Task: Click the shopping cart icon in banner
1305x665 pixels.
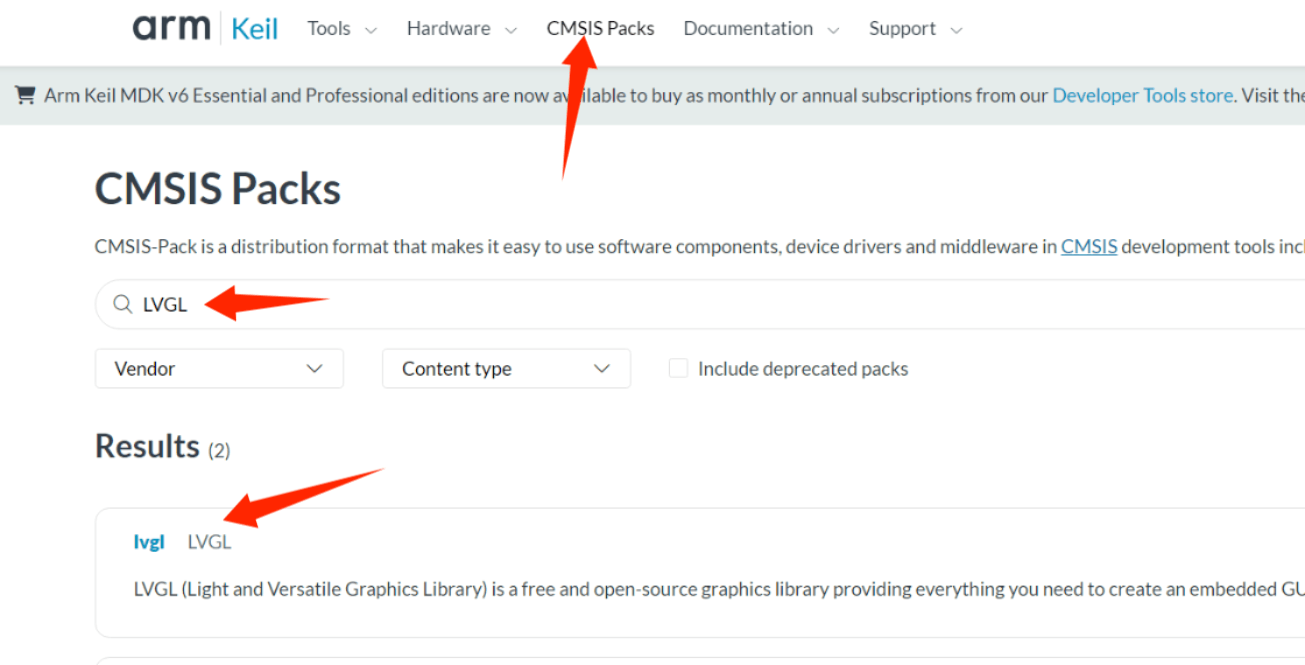Action: pyautogui.click(x=25, y=95)
